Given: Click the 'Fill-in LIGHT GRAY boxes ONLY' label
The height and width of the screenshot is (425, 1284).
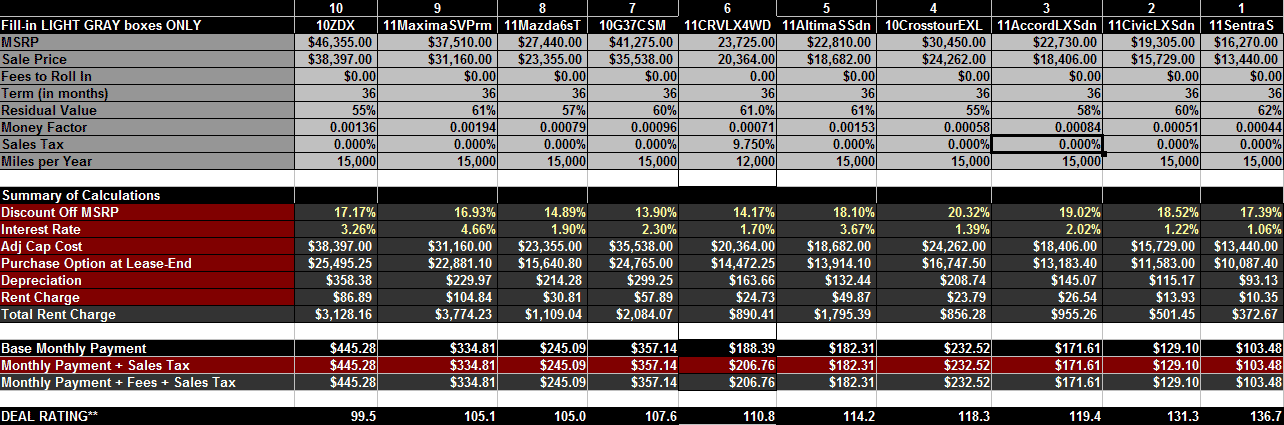Looking at the screenshot, I should 101,25.
